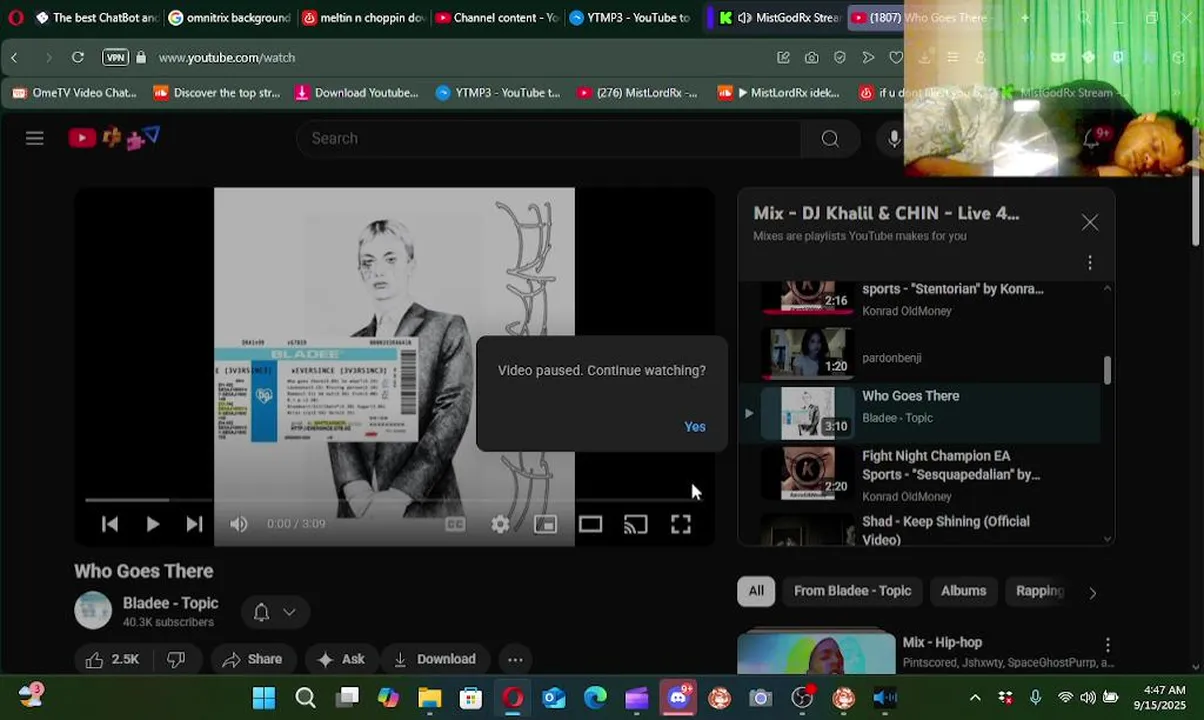Screen dimensions: 1204x720
Task: Toggle closed captions on the player
Action: coord(455,524)
